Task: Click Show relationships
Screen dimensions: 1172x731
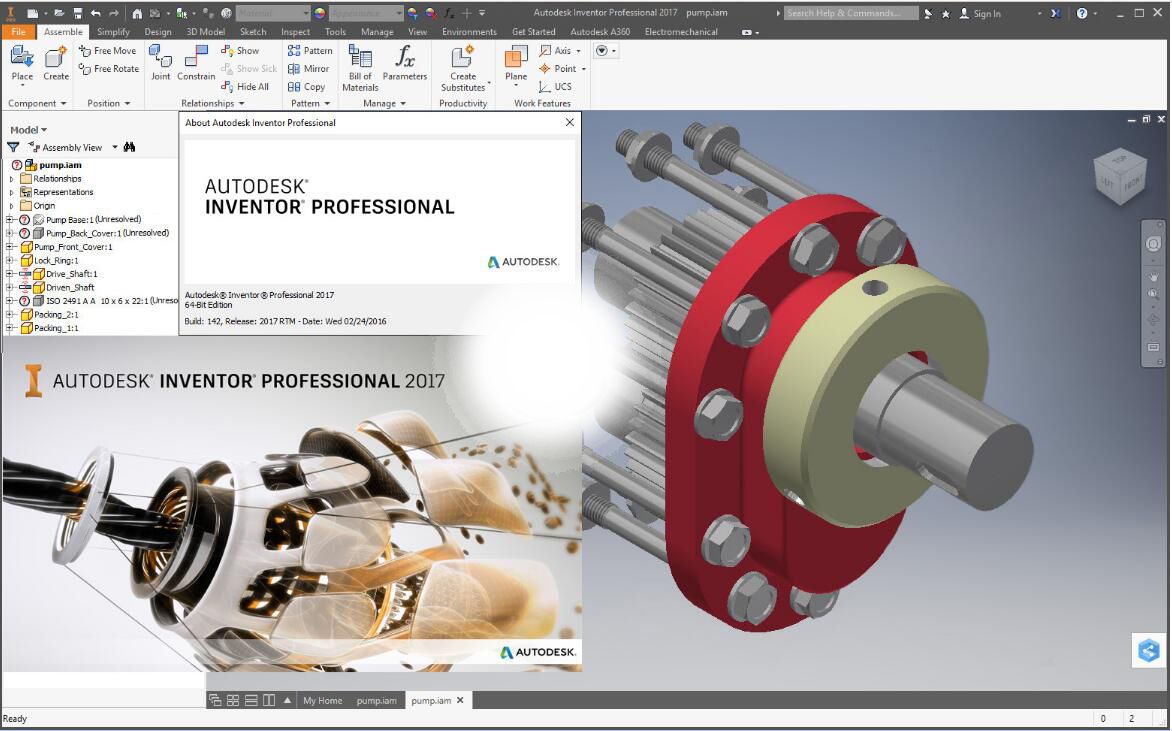Action: 240,51
